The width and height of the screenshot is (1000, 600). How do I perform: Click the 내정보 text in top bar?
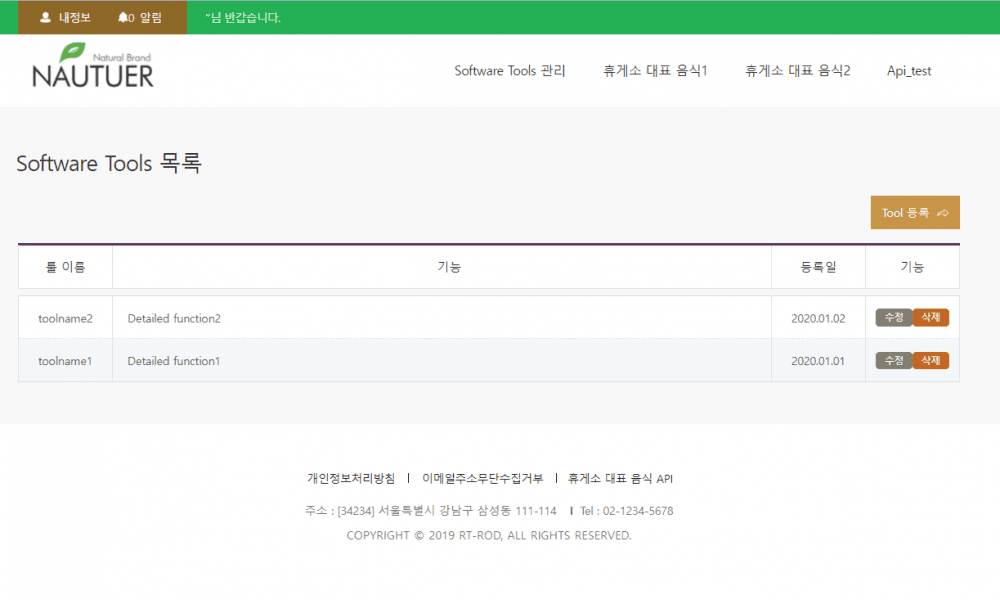point(74,17)
